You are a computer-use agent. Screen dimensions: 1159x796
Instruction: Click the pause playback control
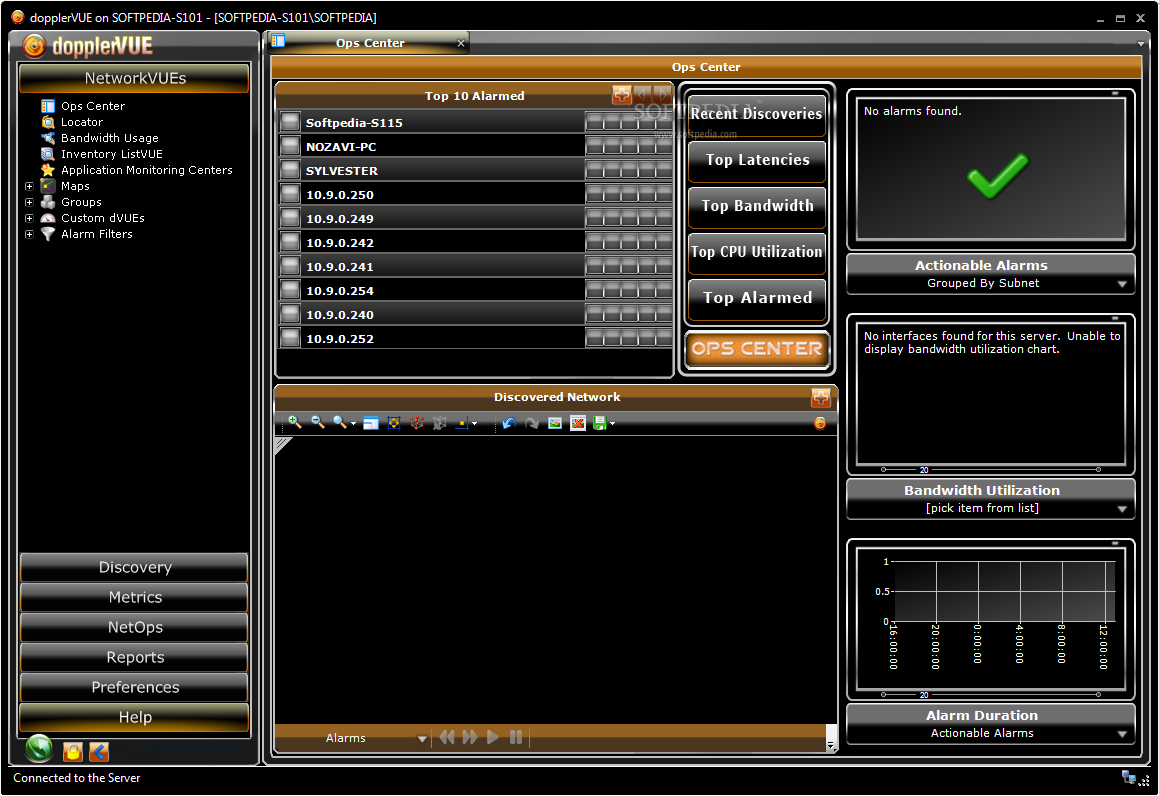tap(516, 738)
